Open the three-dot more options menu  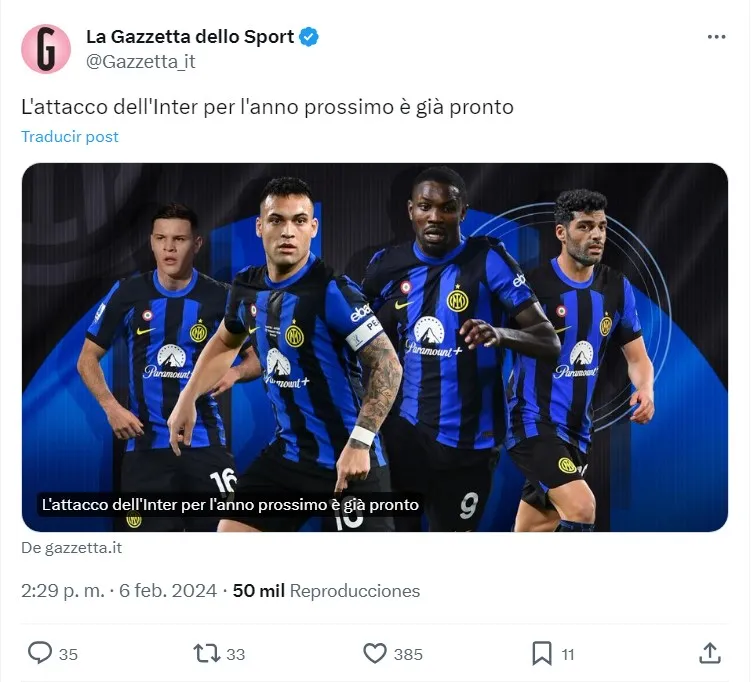pos(716,37)
